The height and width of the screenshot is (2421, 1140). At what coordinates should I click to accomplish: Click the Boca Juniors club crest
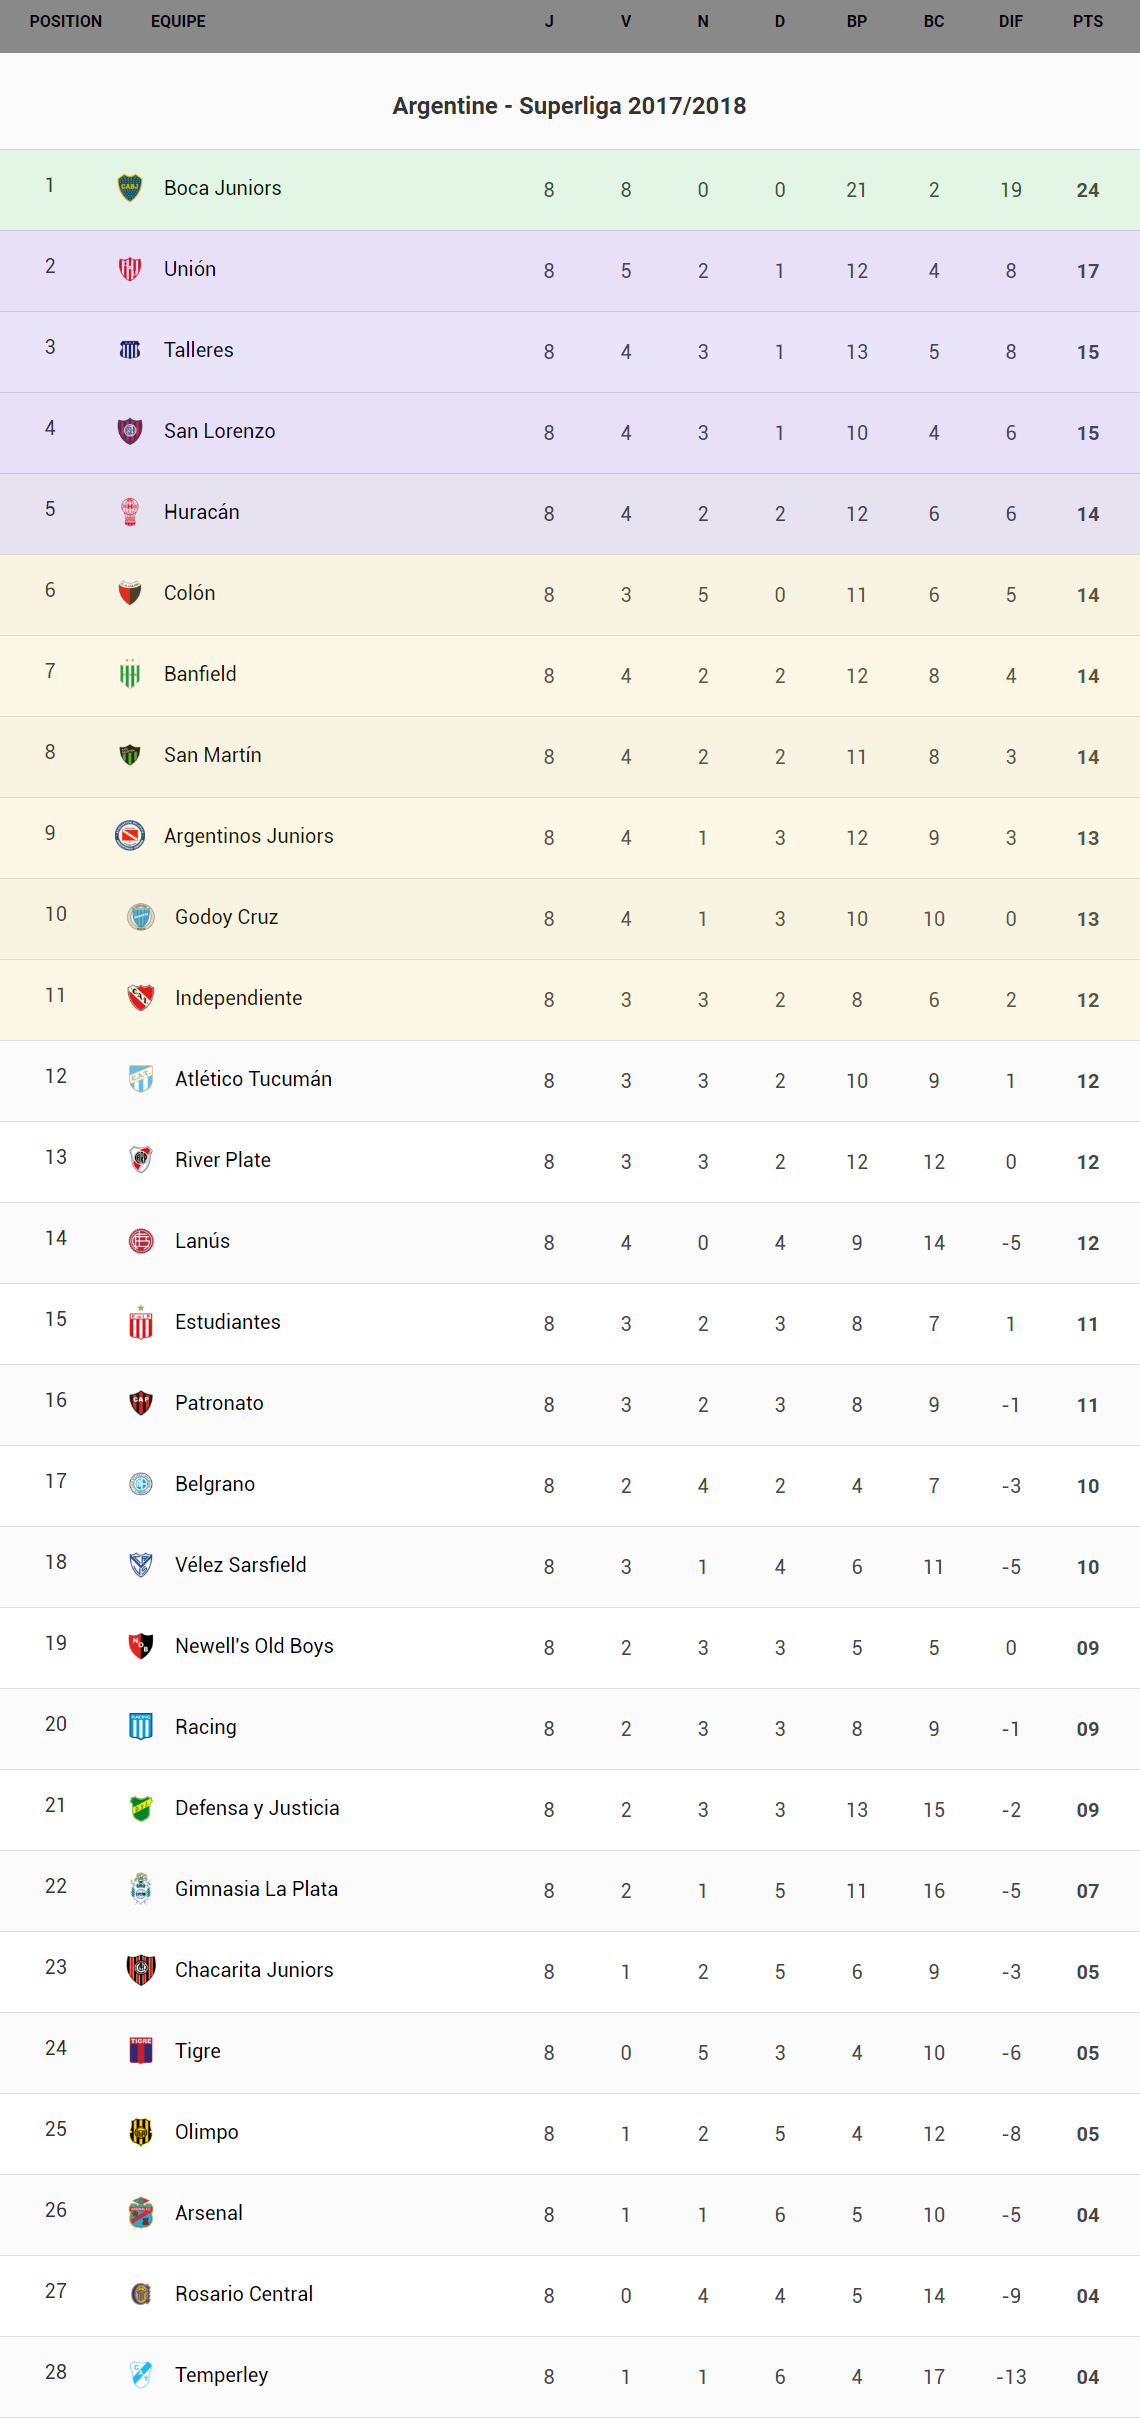click(130, 188)
